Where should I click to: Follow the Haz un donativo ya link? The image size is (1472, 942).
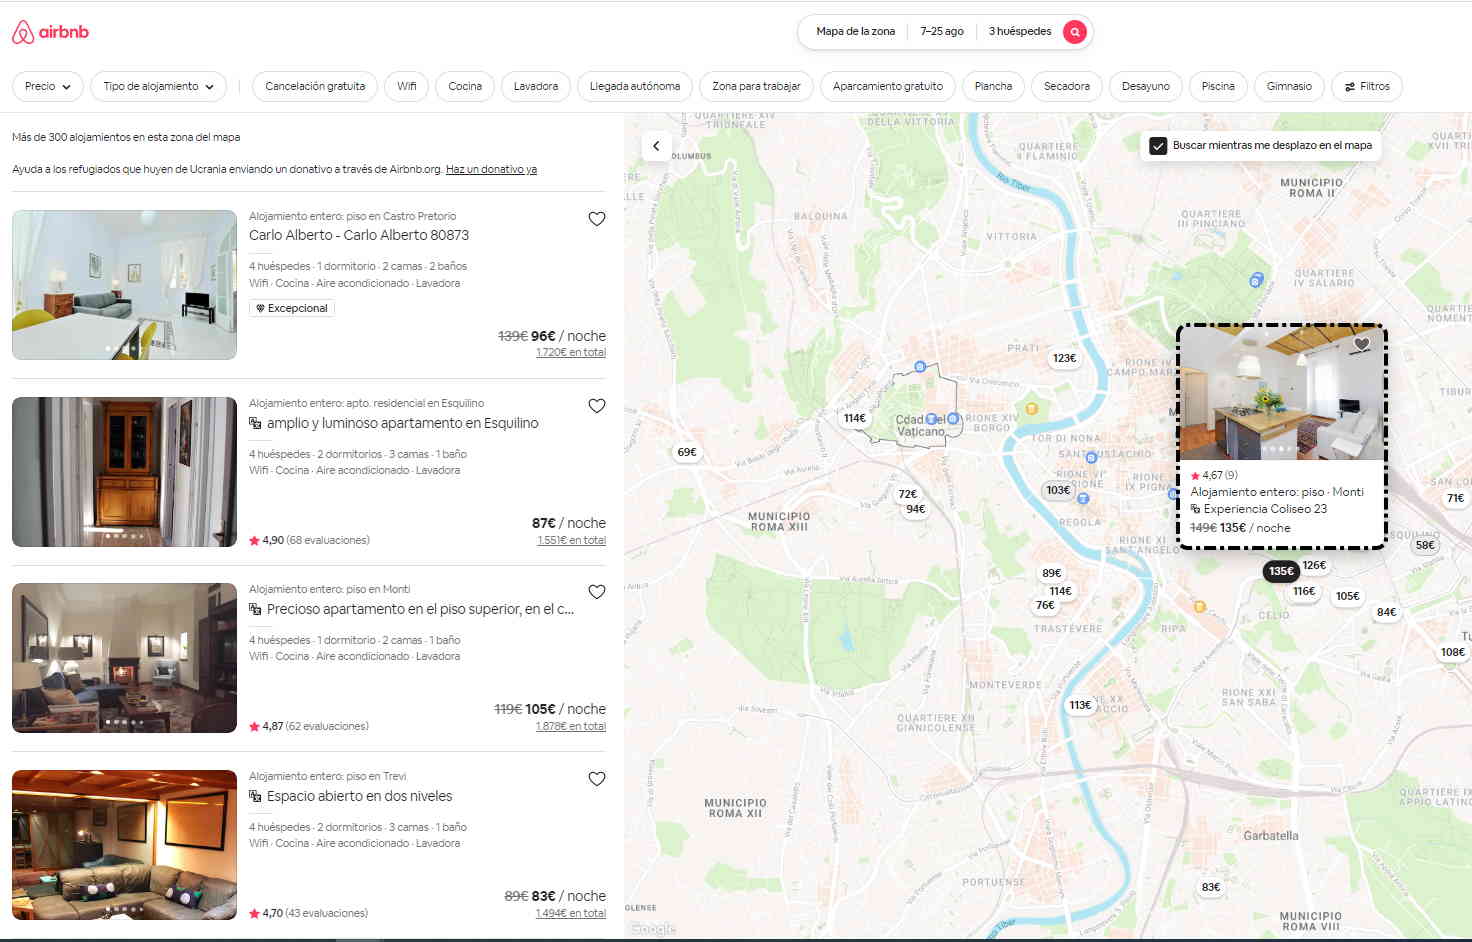coord(491,170)
